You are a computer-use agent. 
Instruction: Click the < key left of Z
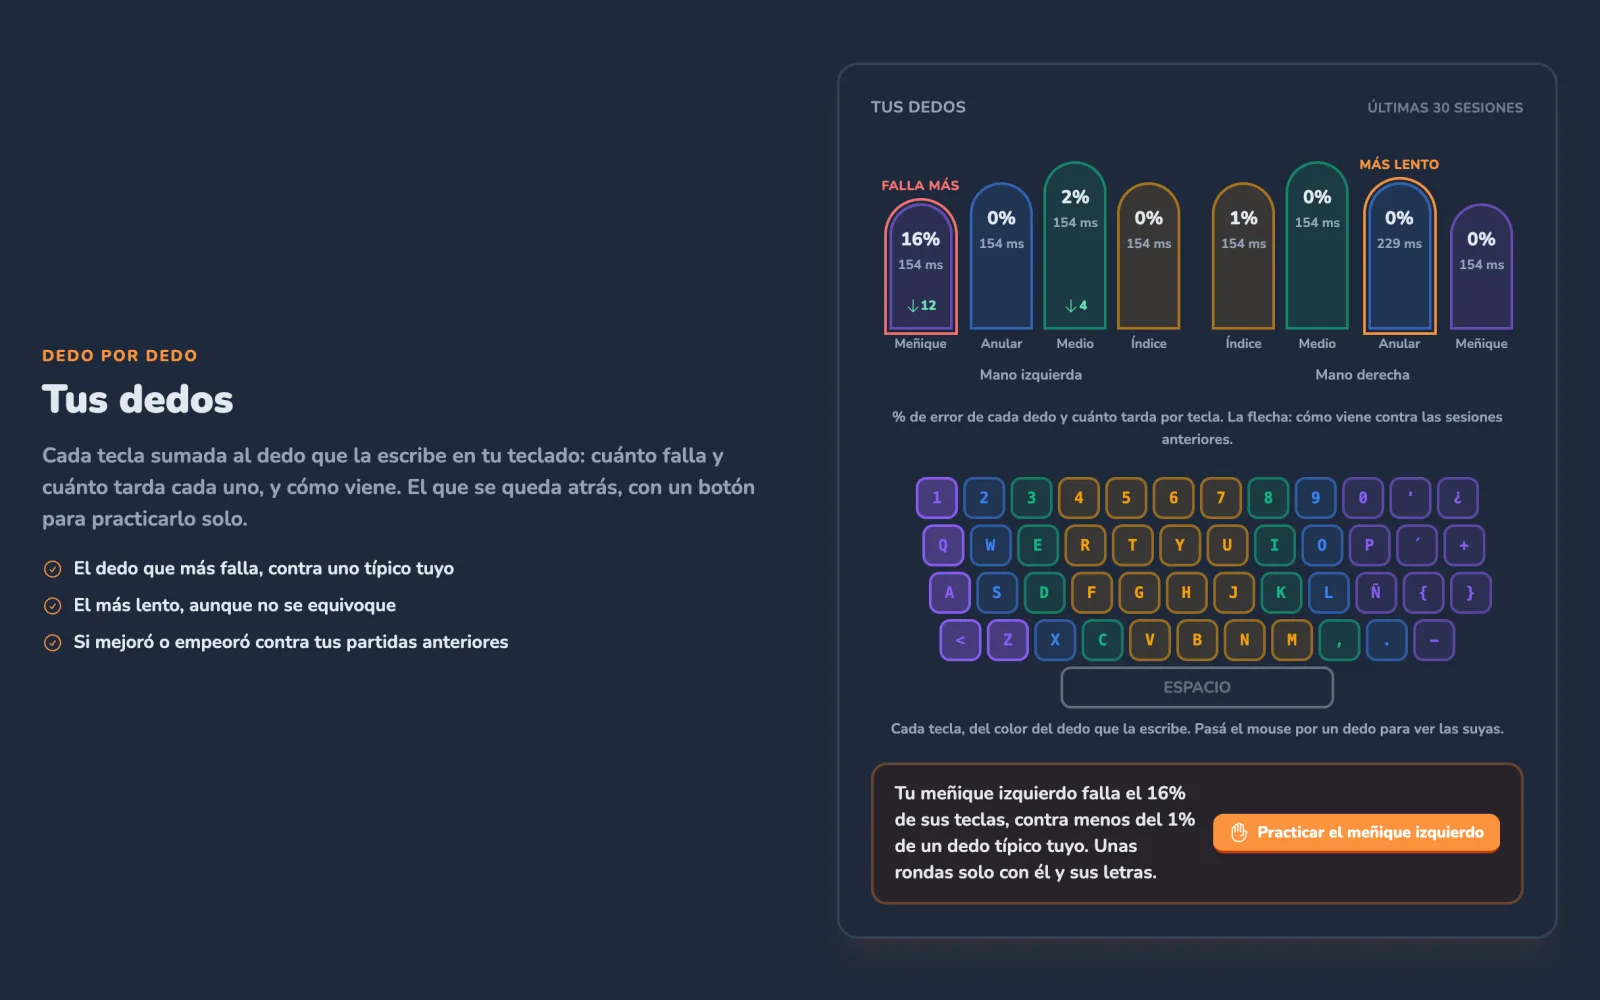click(x=960, y=640)
